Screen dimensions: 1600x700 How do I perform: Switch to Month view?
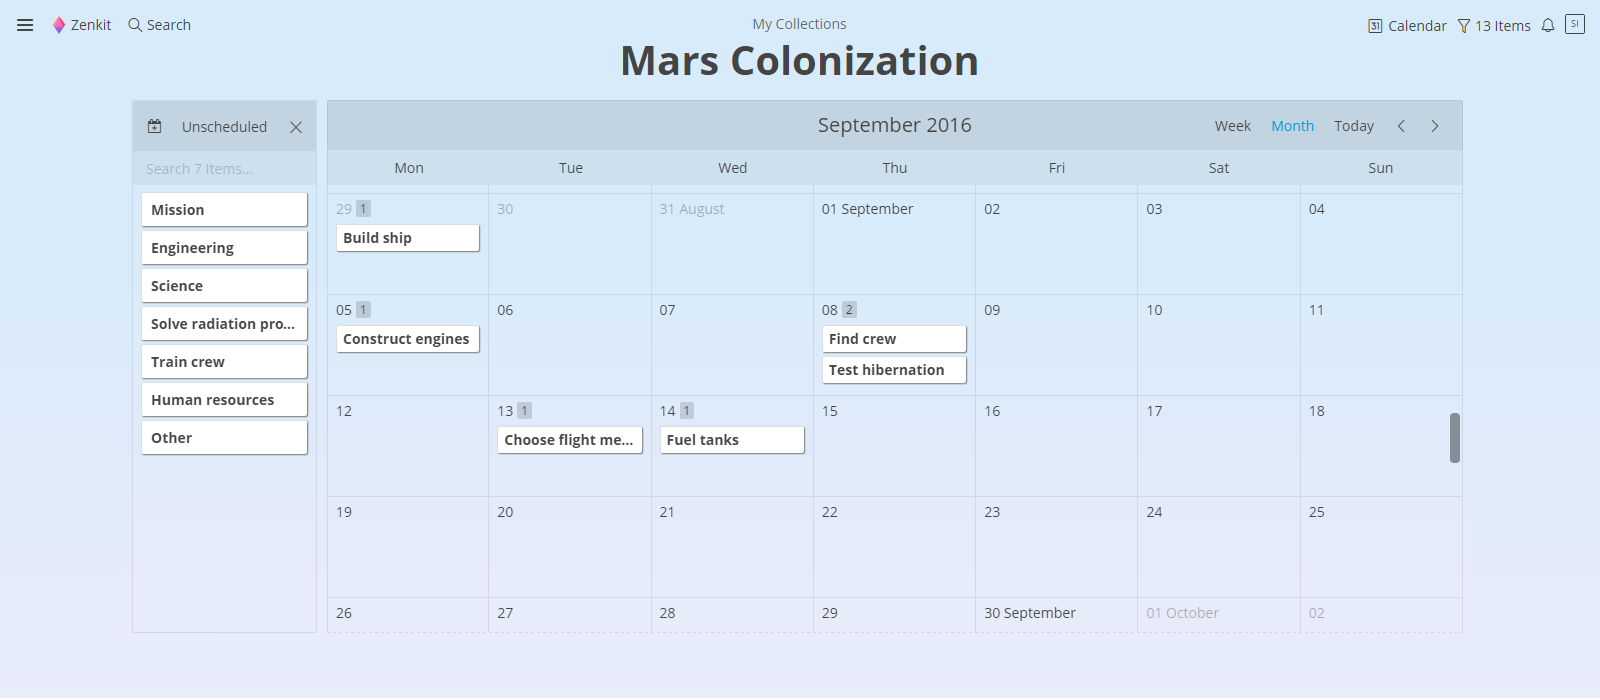coord(1292,126)
